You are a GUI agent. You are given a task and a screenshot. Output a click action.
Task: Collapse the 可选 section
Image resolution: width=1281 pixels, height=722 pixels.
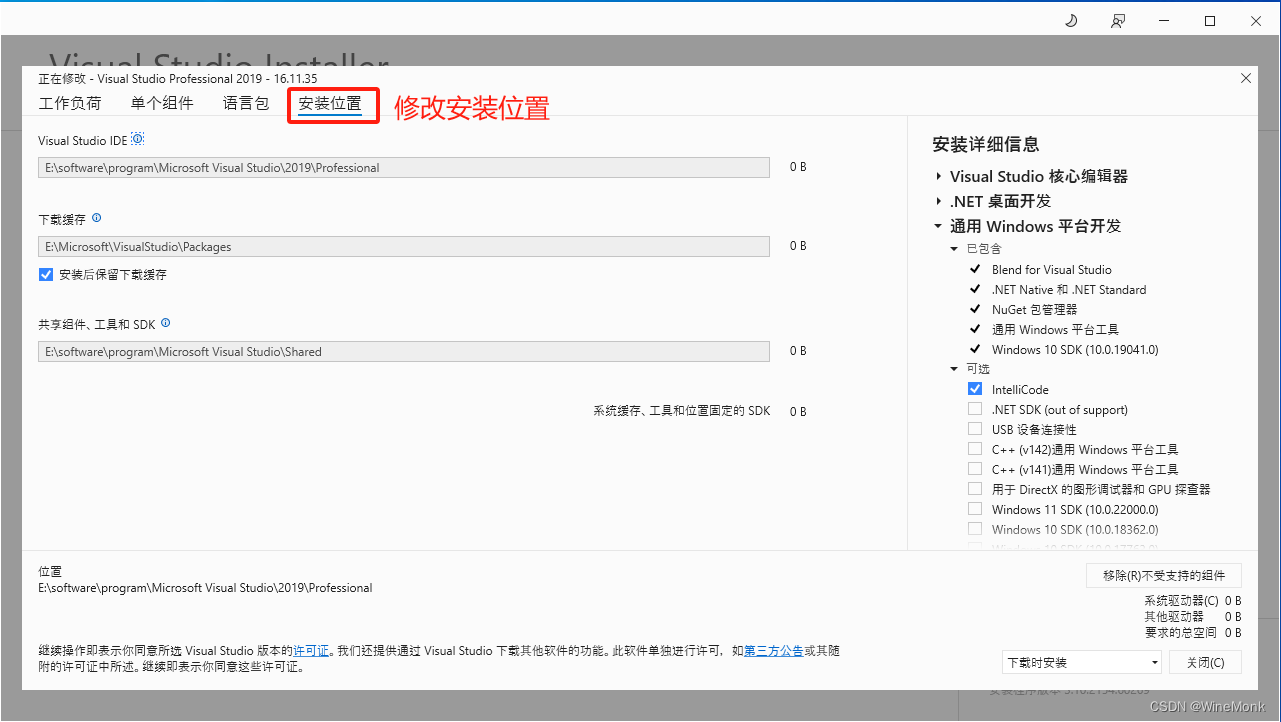pos(955,369)
